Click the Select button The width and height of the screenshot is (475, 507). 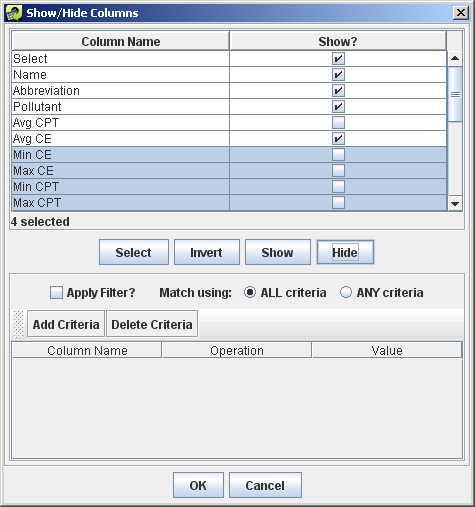tap(134, 252)
